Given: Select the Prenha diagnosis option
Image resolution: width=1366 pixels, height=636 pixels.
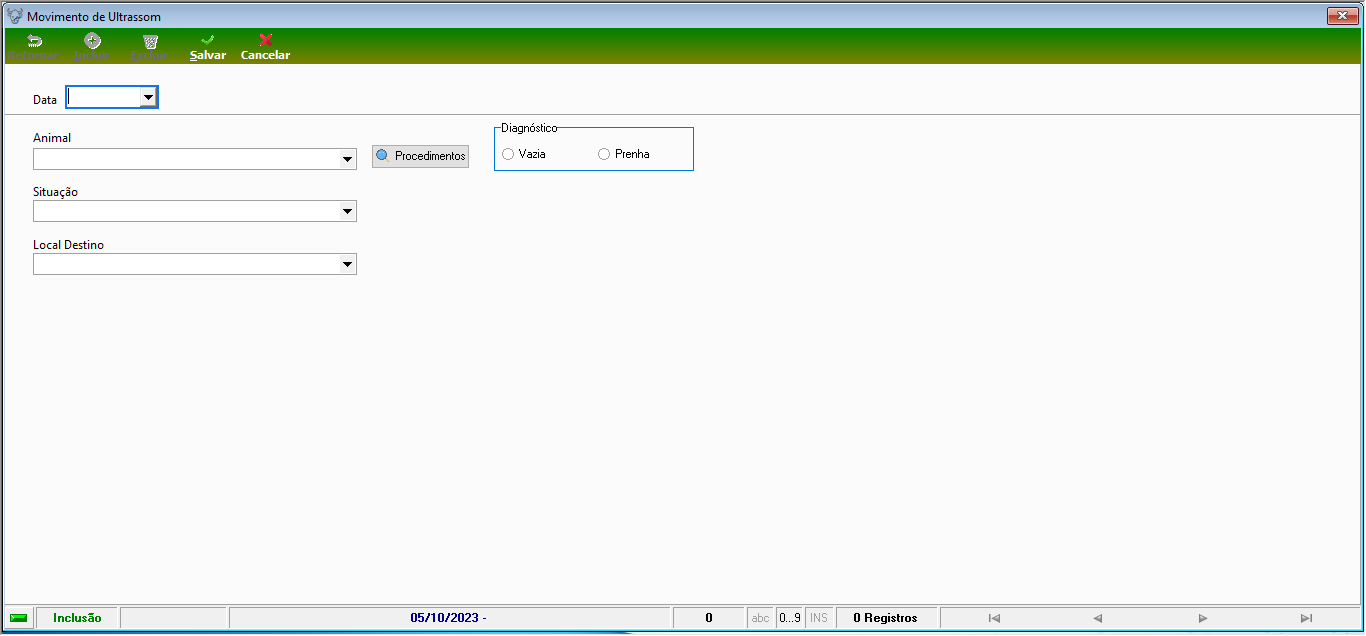Looking at the screenshot, I should pyautogui.click(x=624, y=154).
